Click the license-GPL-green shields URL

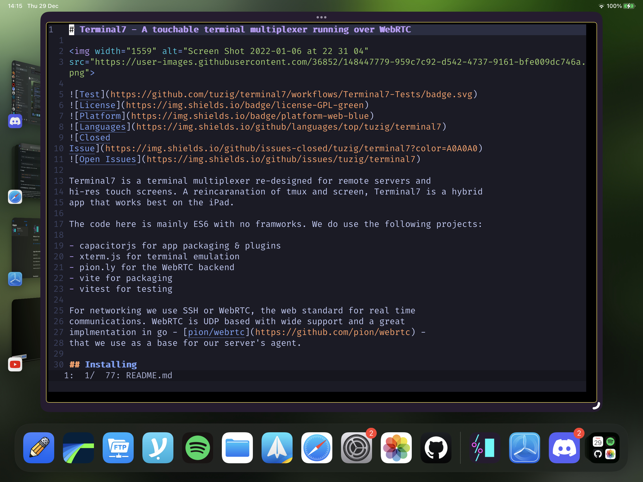coord(244,105)
